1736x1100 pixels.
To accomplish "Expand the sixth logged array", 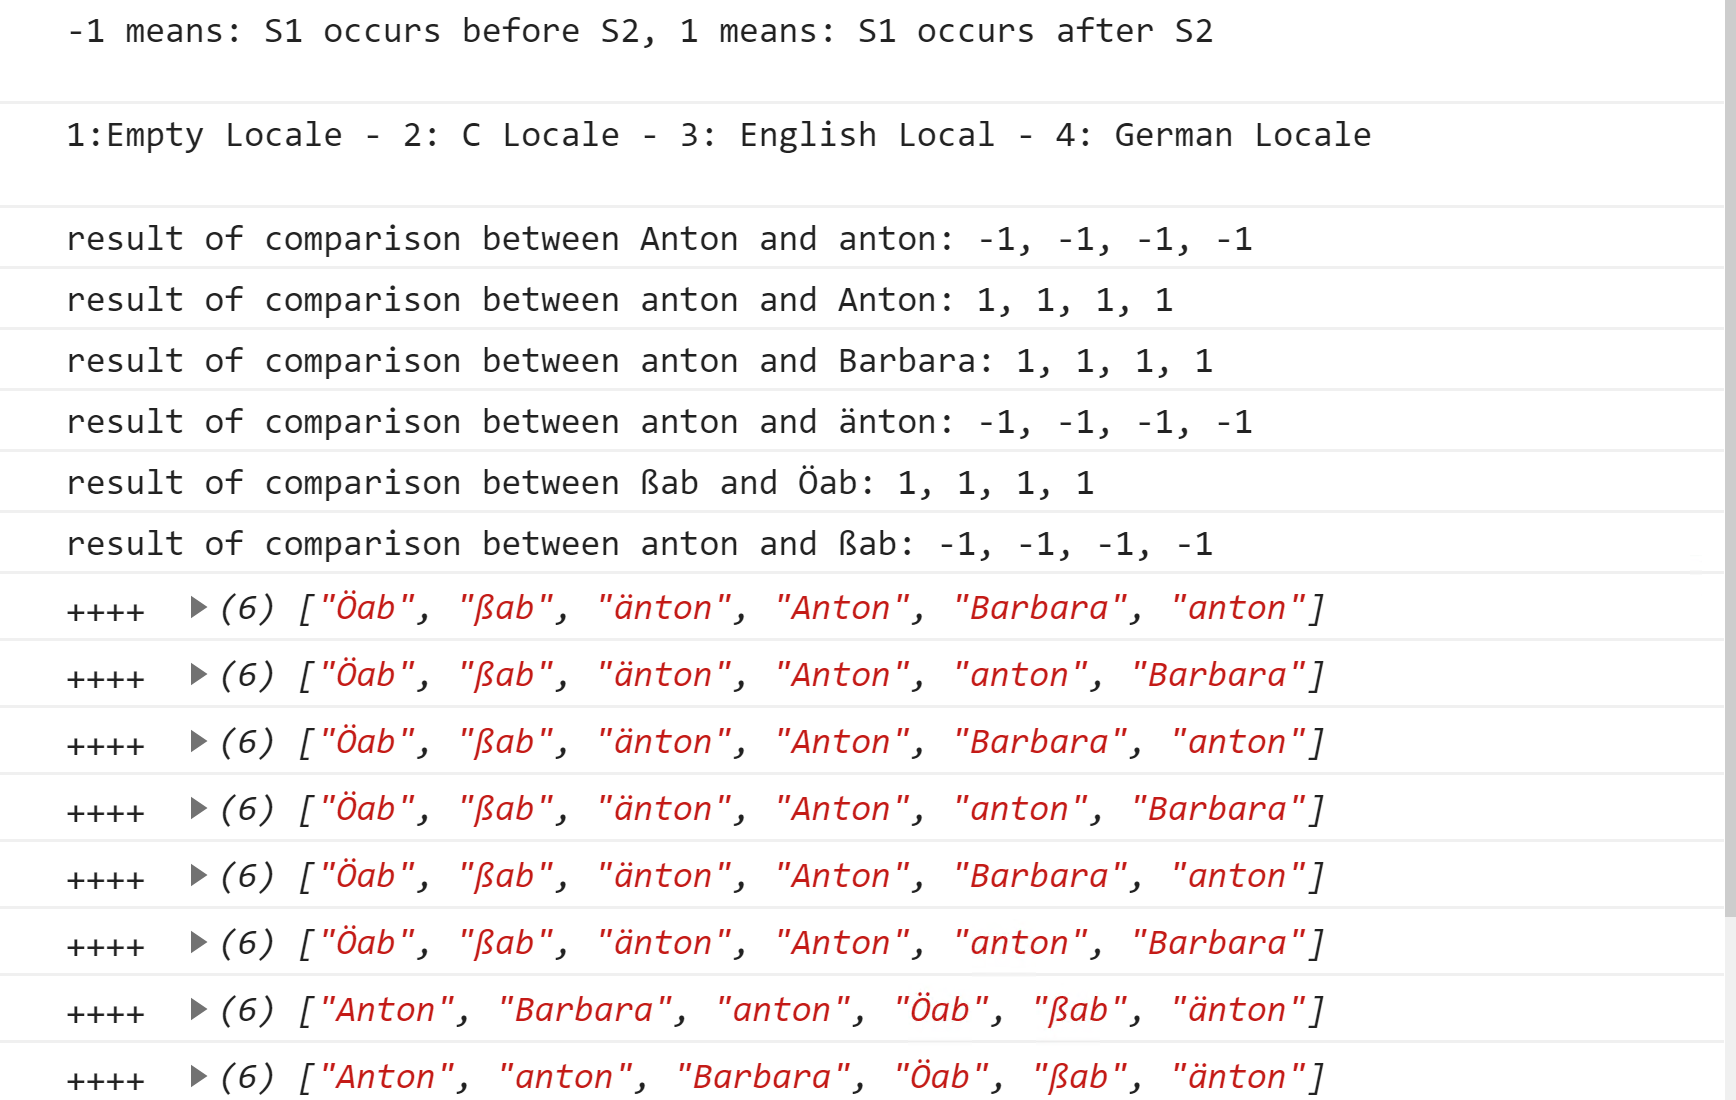I will click(198, 942).
